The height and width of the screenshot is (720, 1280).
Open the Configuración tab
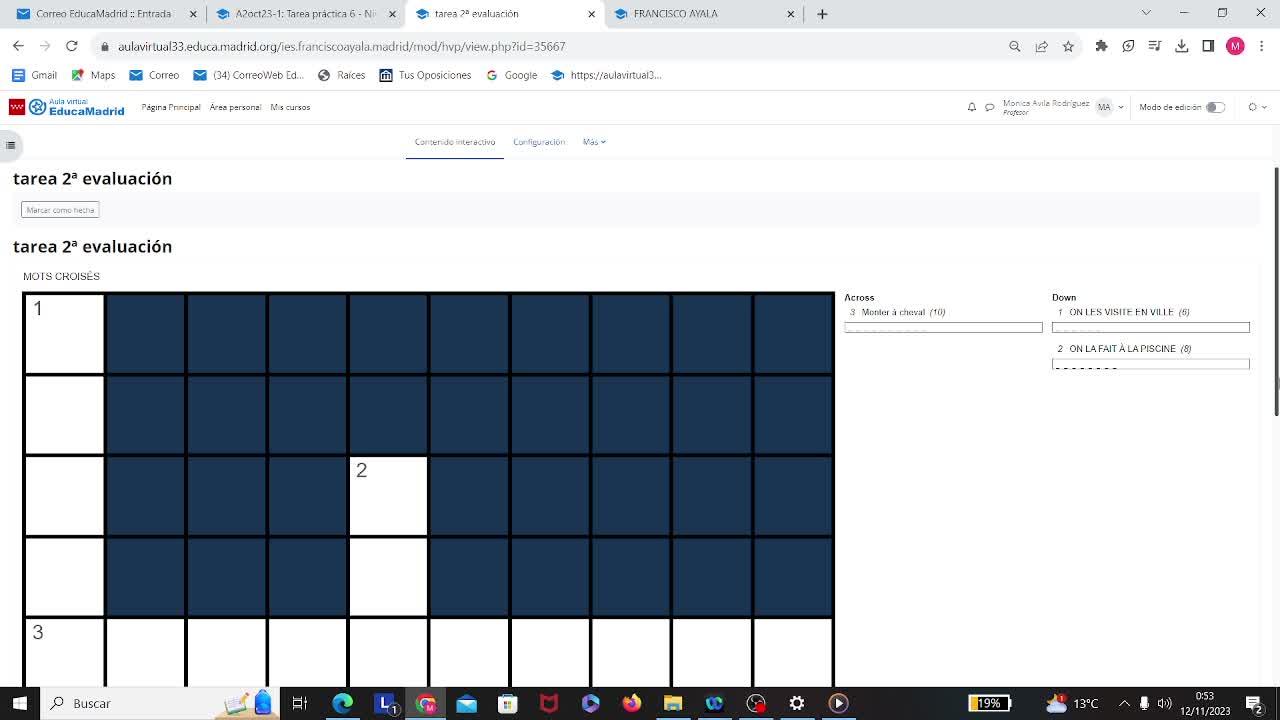[539, 142]
